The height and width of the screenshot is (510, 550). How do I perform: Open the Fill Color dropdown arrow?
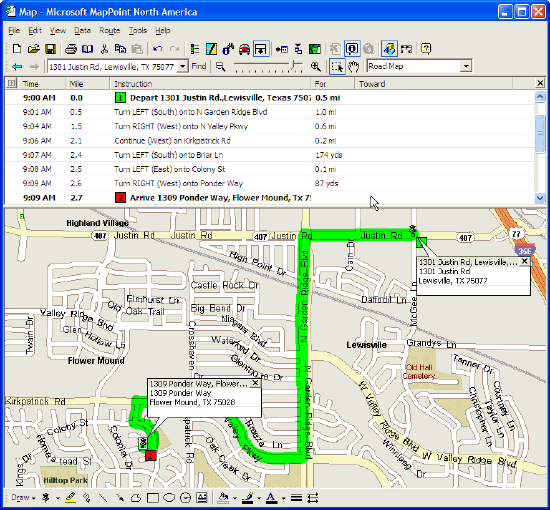pyautogui.click(x=235, y=498)
